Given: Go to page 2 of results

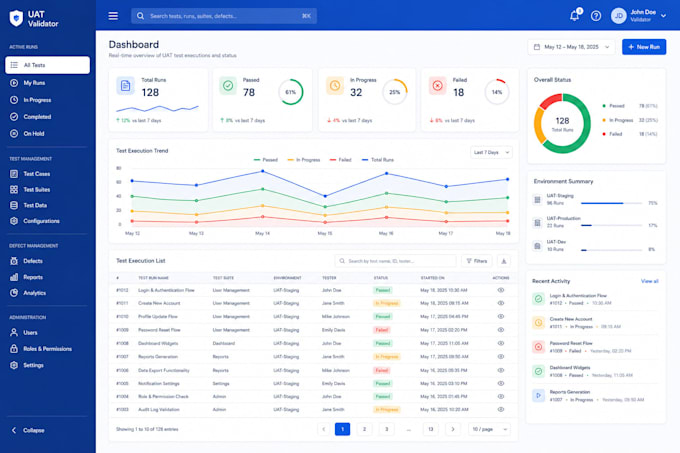Looking at the screenshot, I should [x=364, y=429].
